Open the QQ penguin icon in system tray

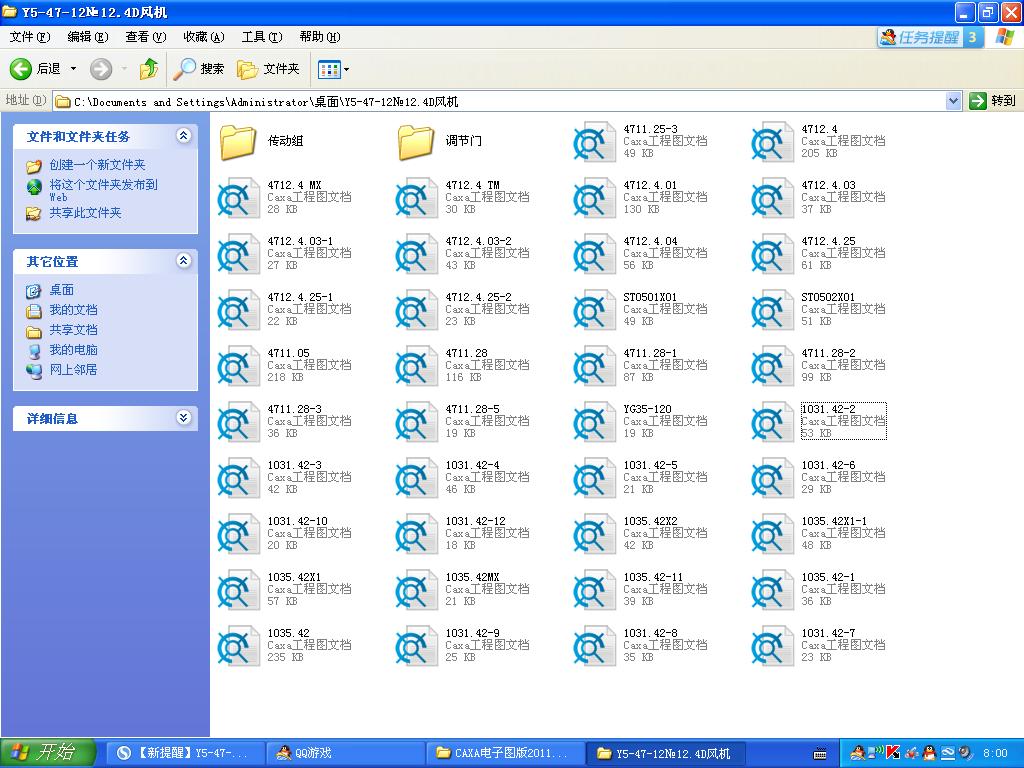pos(929,753)
